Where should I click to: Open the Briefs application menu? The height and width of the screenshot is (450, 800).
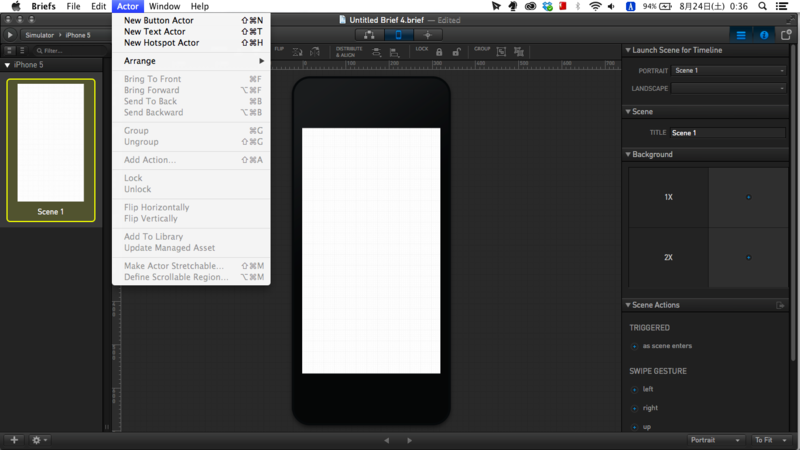point(43,6)
